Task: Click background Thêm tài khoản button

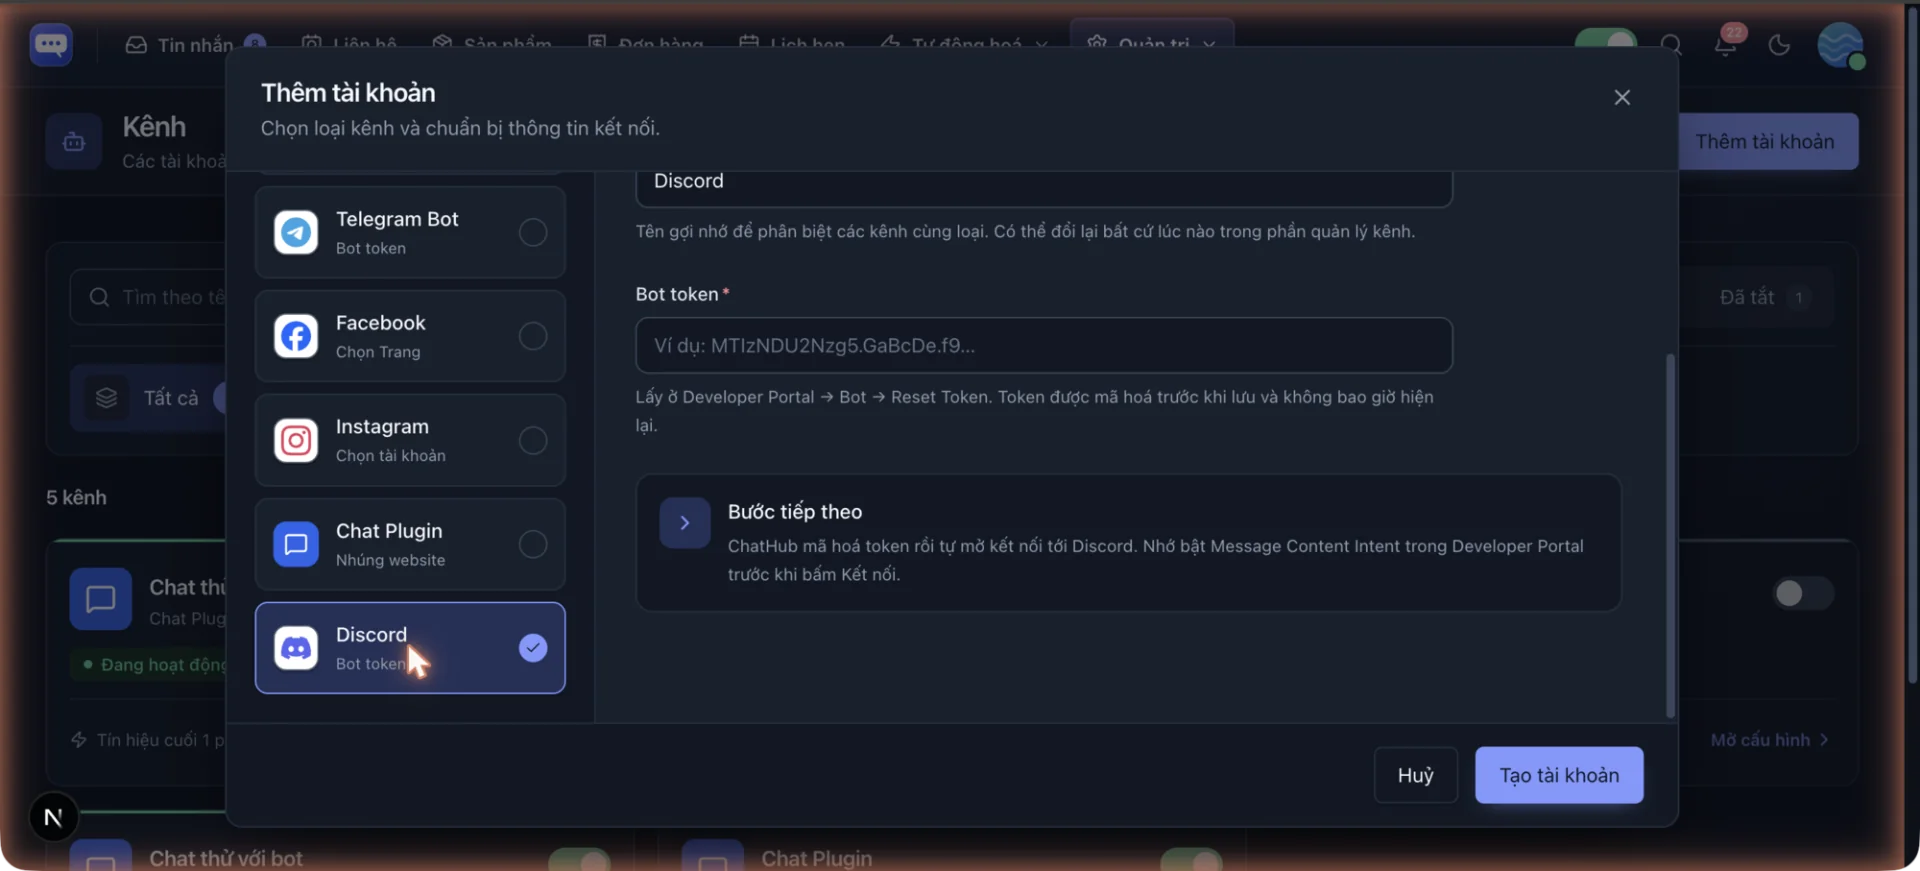Action: (1768, 141)
